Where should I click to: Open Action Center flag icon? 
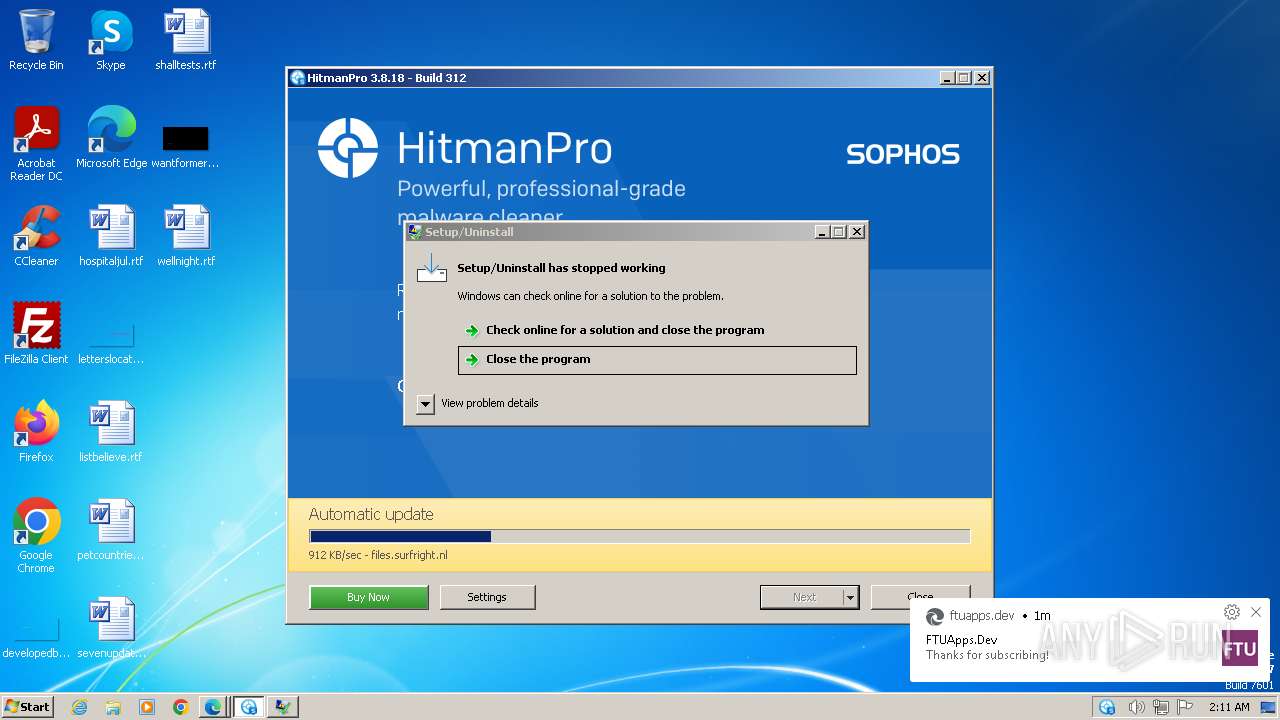pyautogui.click(x=1185, y=707)
